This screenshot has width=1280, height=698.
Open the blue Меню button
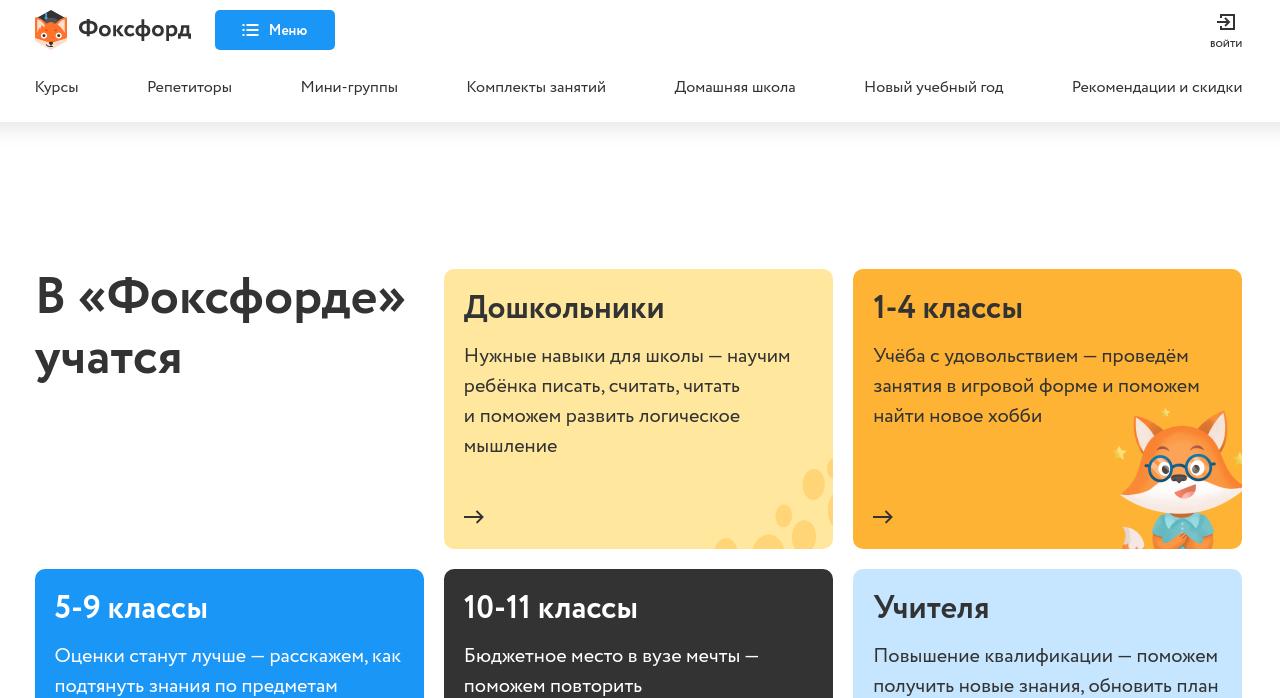tap(275, 30)
